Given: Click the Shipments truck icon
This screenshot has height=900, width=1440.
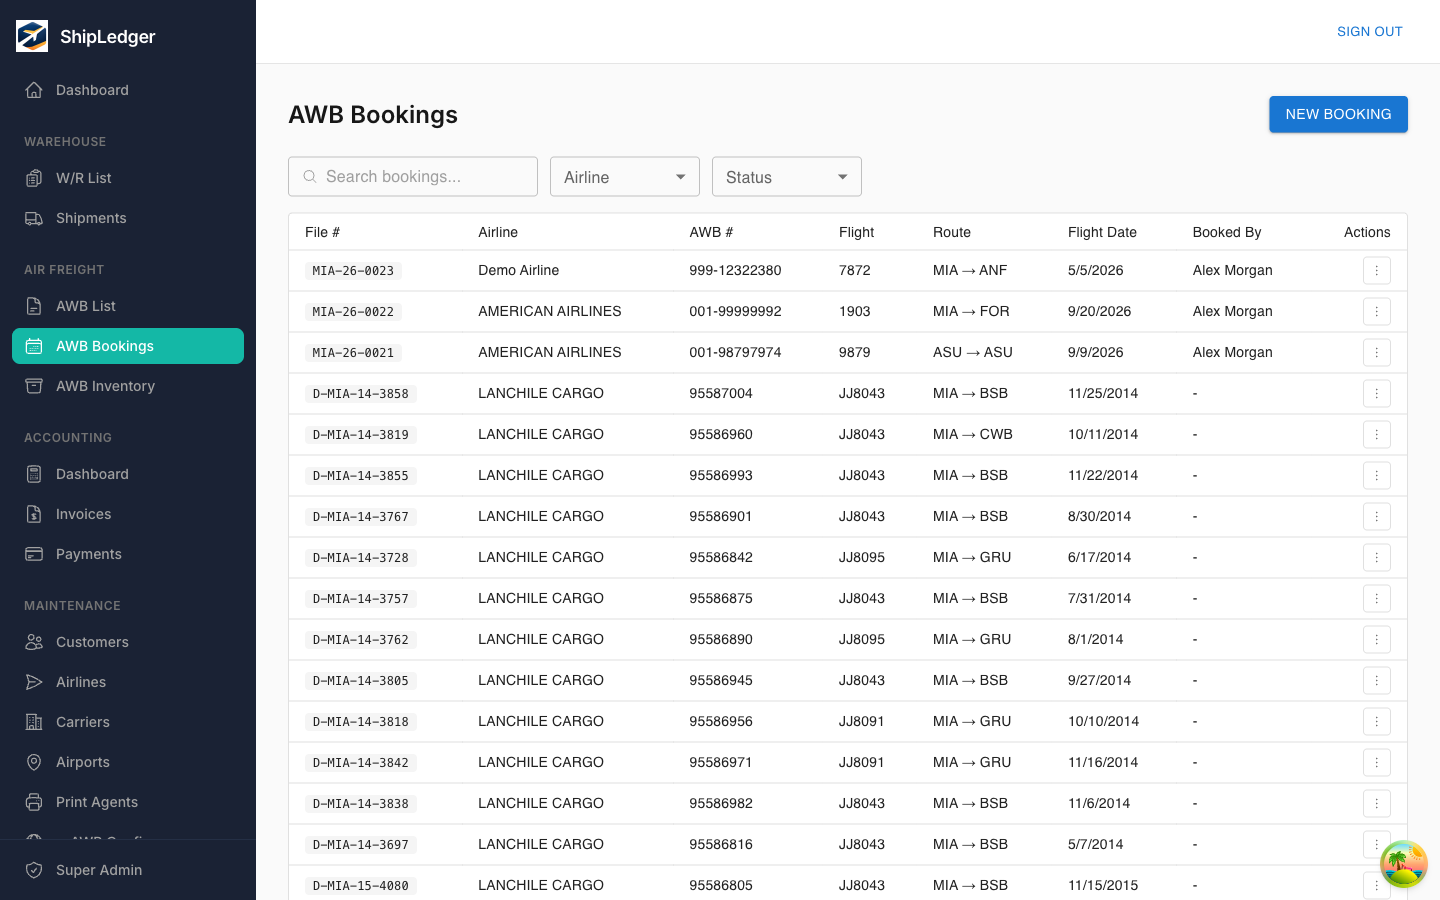Looking at the screenshot, I should pos(34,218).
